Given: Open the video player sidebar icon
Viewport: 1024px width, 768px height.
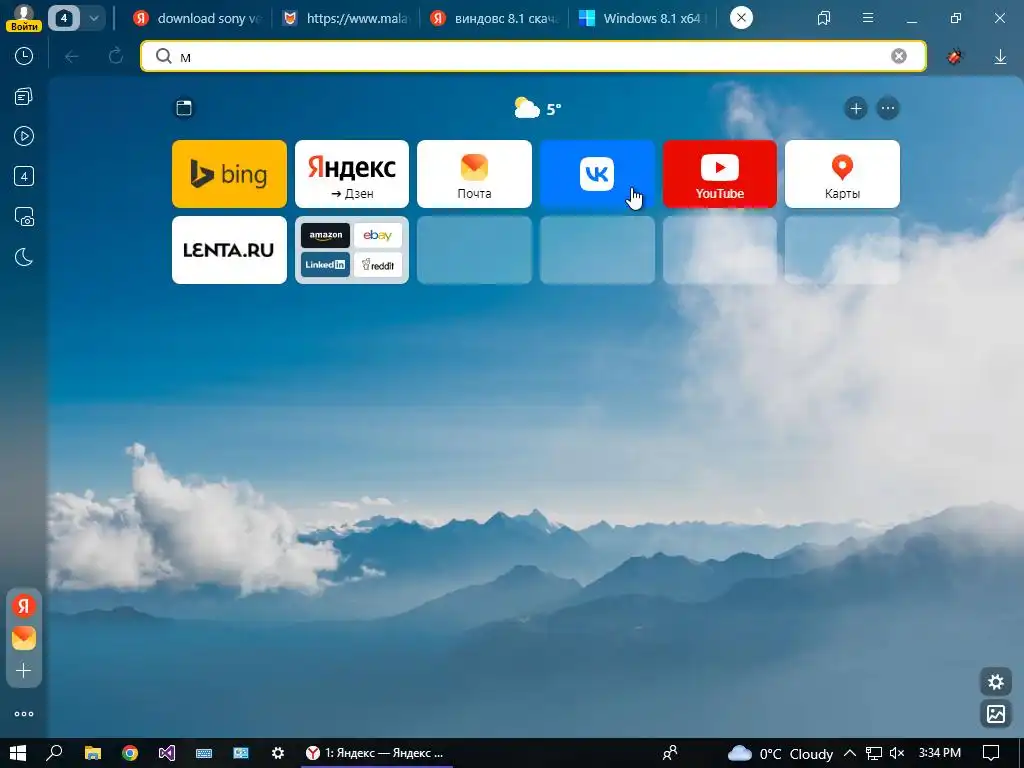Looking at the screenshot, I should pyautogui.click(x=24, y=136).
